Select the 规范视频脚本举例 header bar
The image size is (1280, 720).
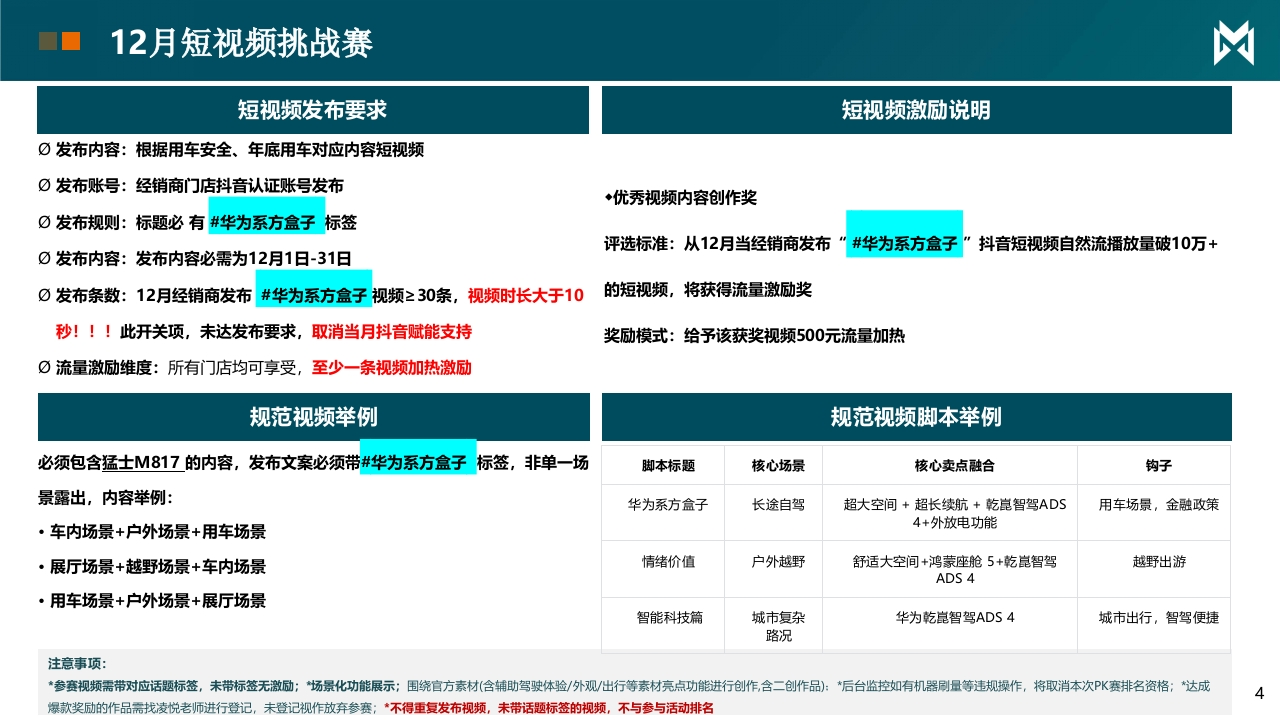point(916,417)
